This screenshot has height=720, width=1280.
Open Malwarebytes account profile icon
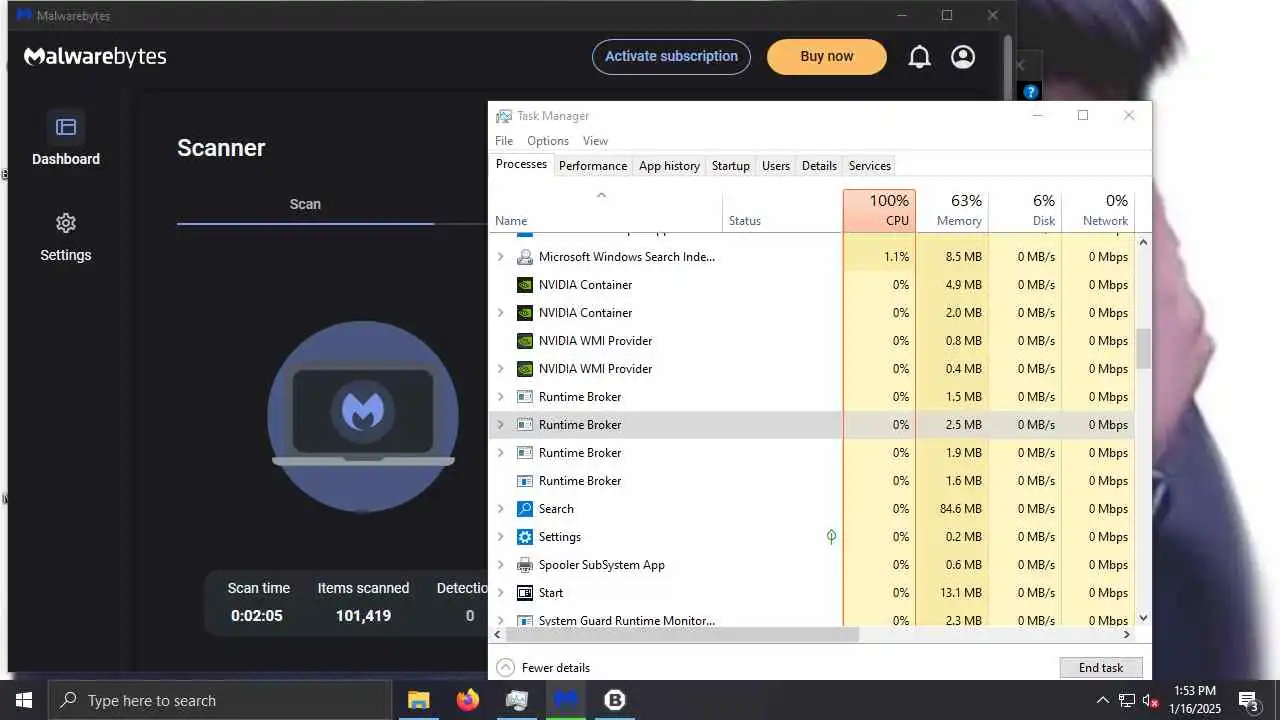click(963, 57)
